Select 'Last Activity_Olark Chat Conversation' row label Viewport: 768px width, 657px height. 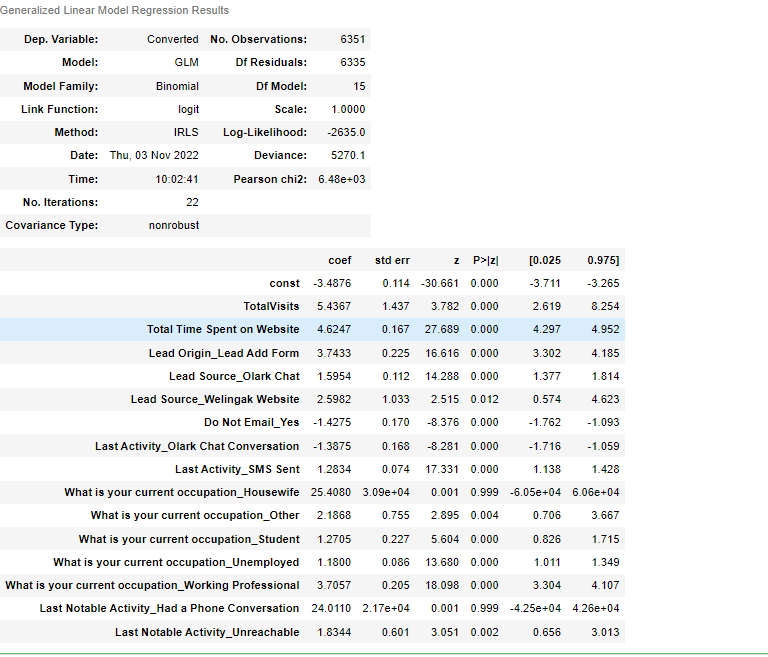197,446
